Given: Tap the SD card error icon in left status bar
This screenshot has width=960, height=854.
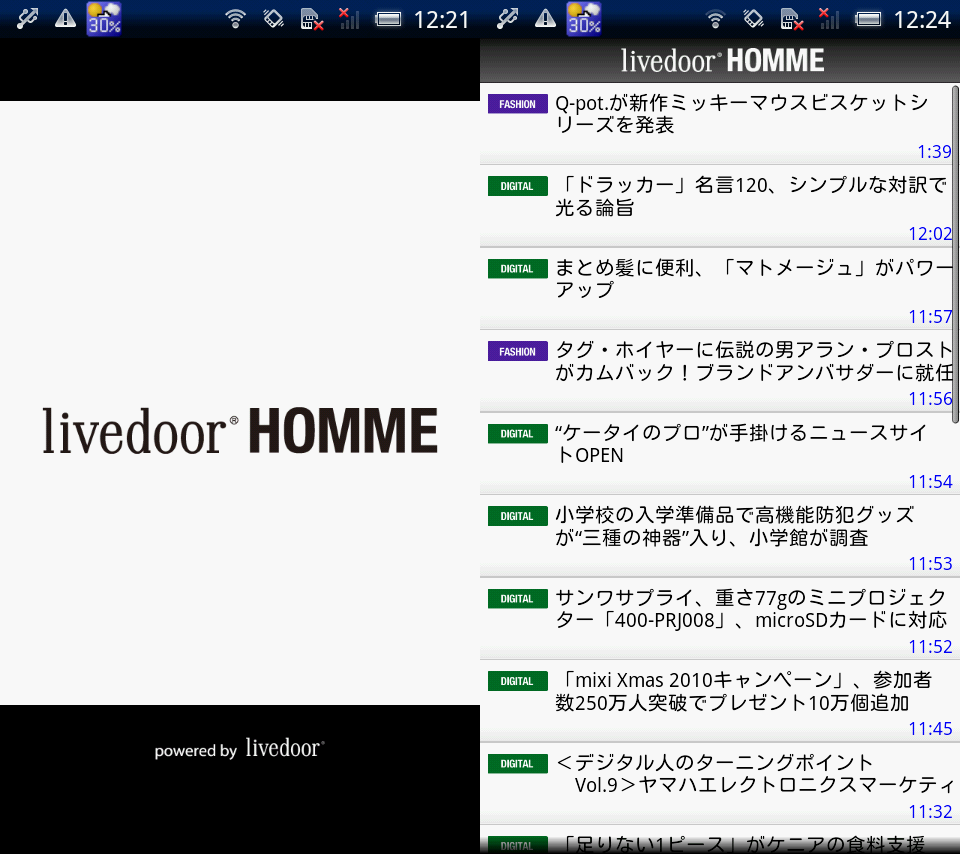Looking at the screenshot, I should point(312,20).
